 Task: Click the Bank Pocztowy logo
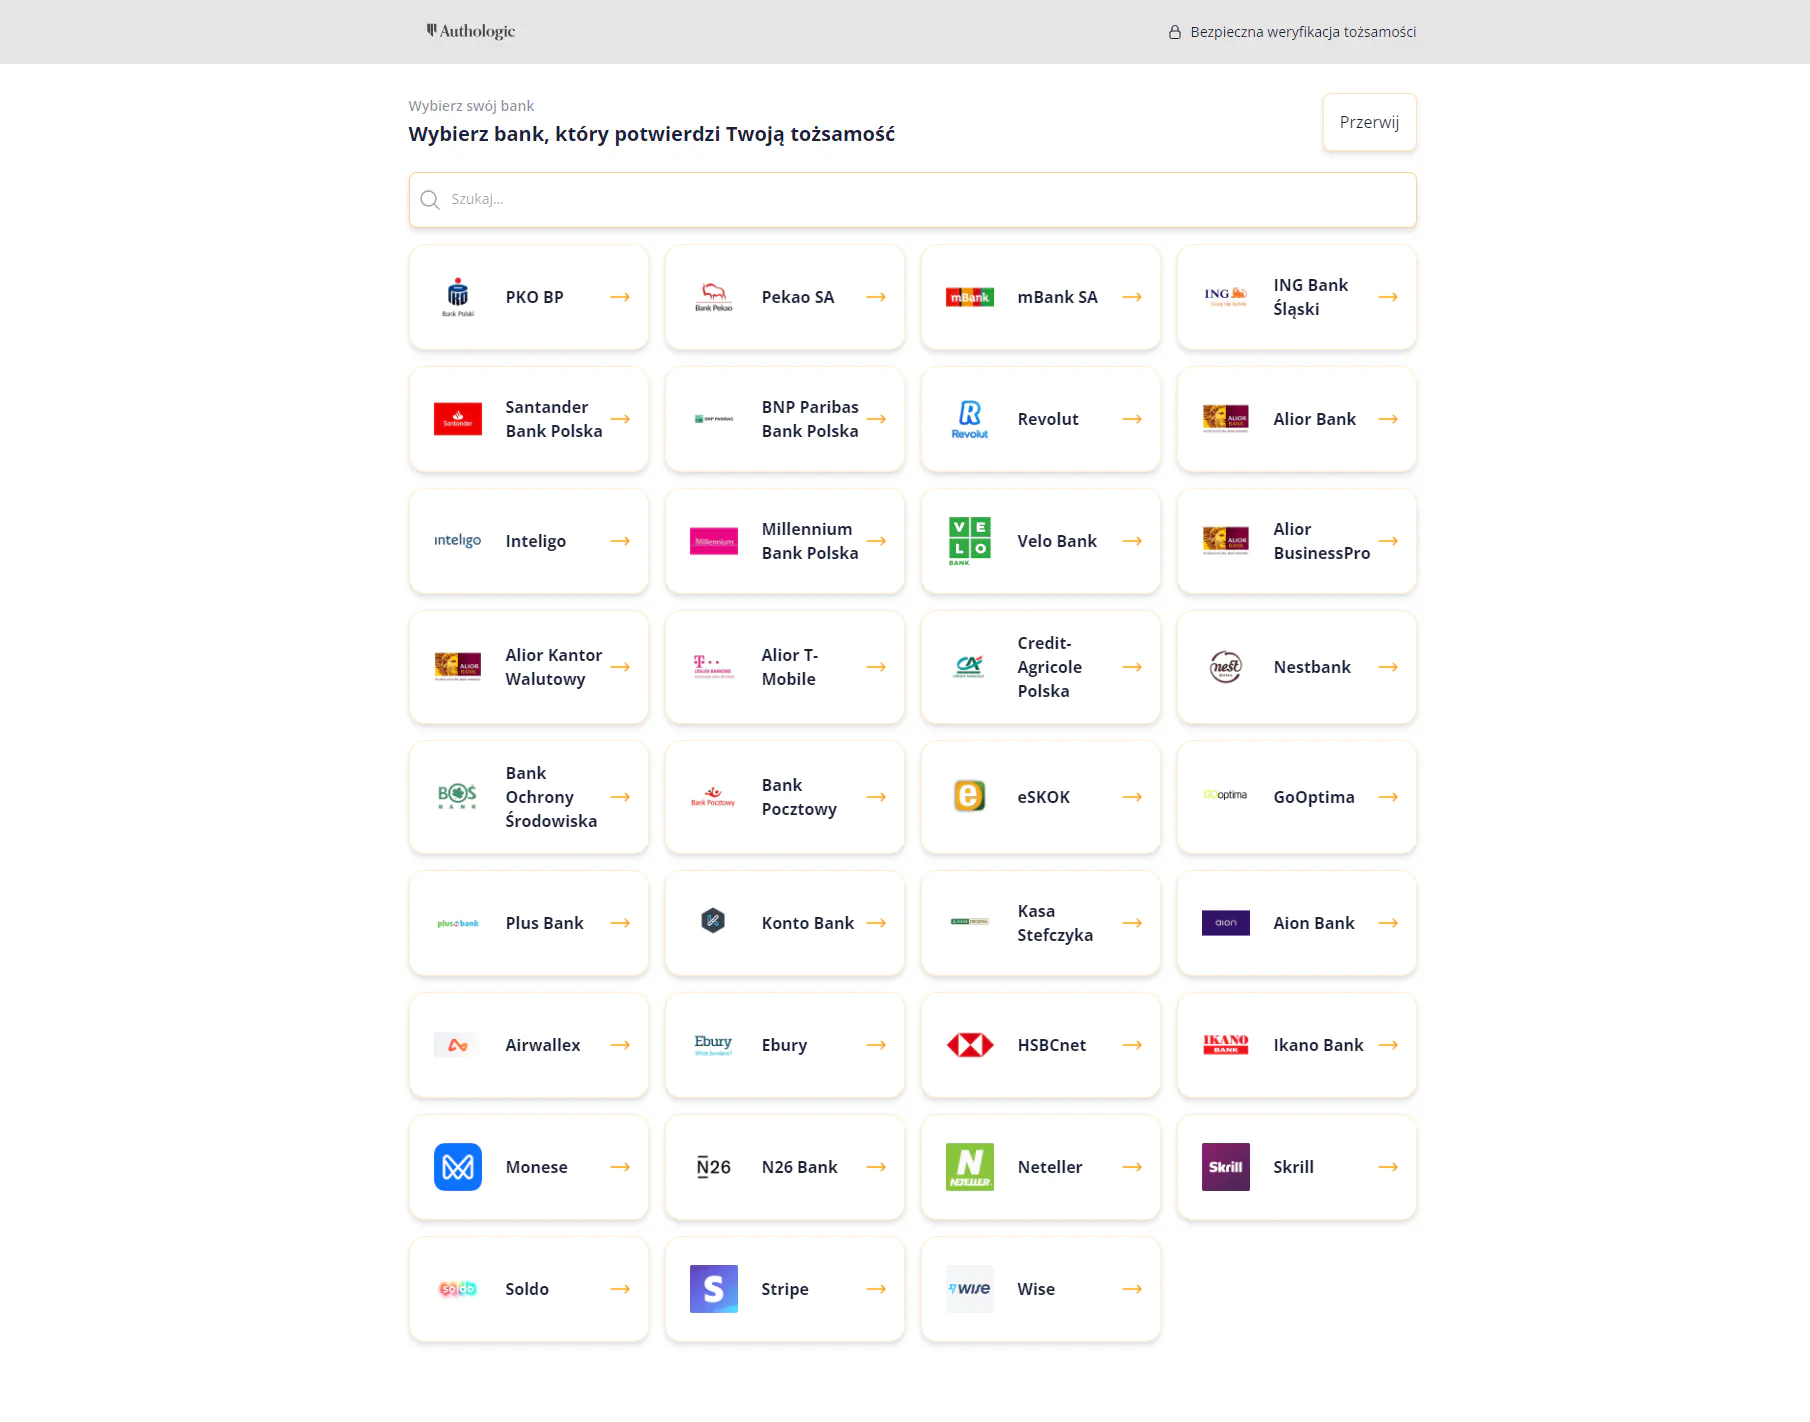point(714,797)
